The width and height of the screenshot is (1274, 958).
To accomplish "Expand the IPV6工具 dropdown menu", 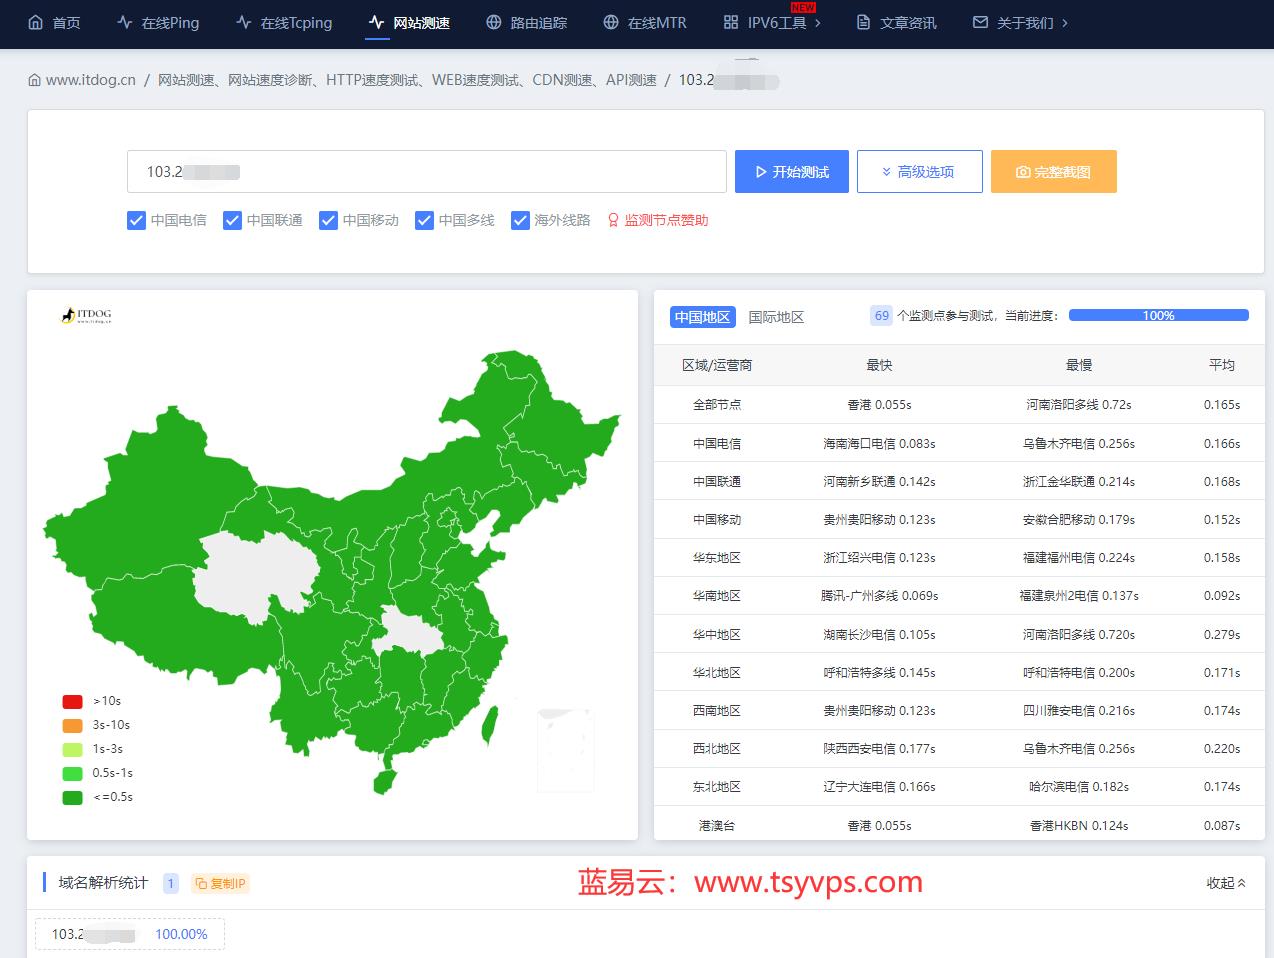I will click(x=773, y=22).
